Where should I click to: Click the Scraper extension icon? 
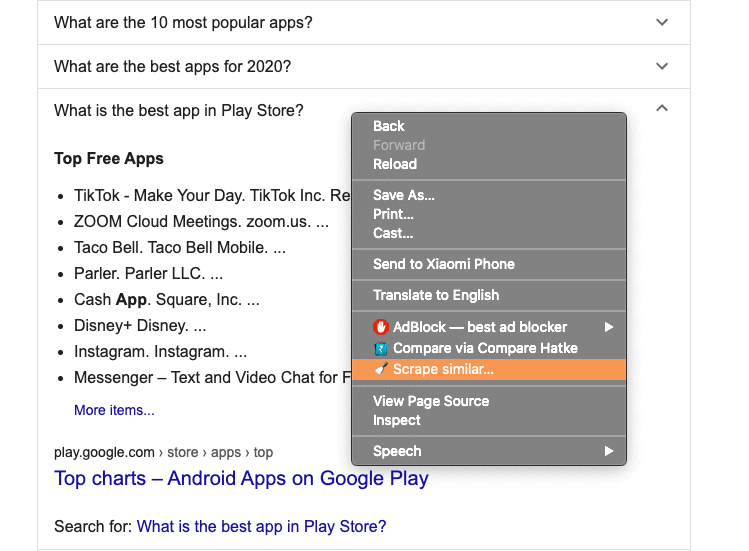[x=381, y=369]
